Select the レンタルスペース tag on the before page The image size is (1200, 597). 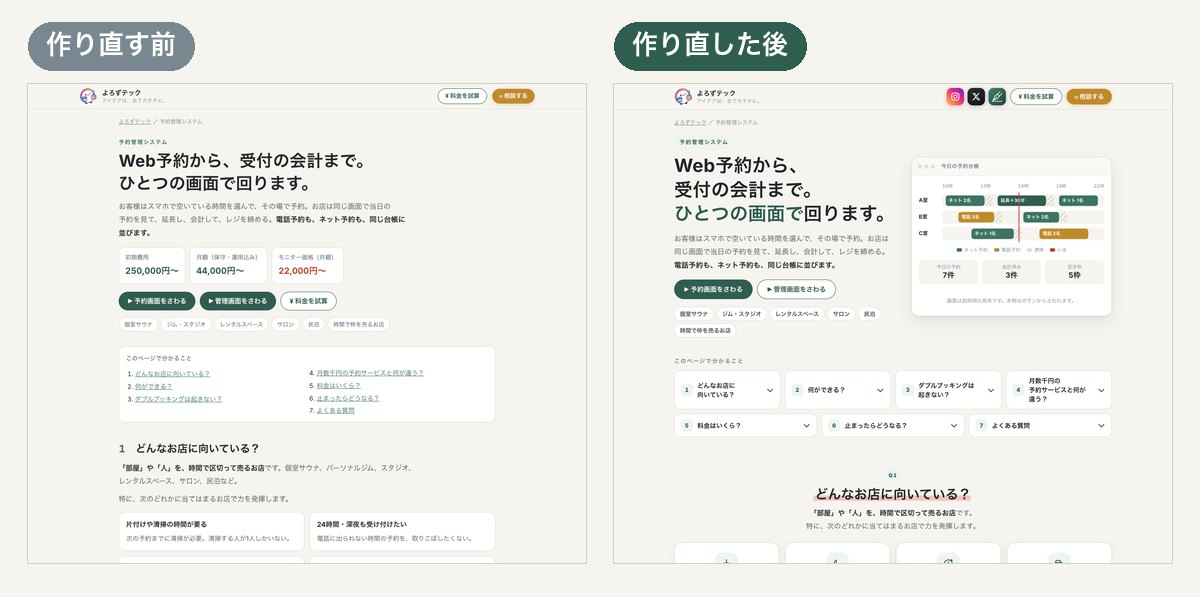pyautogui.click(x=241, y=324)
